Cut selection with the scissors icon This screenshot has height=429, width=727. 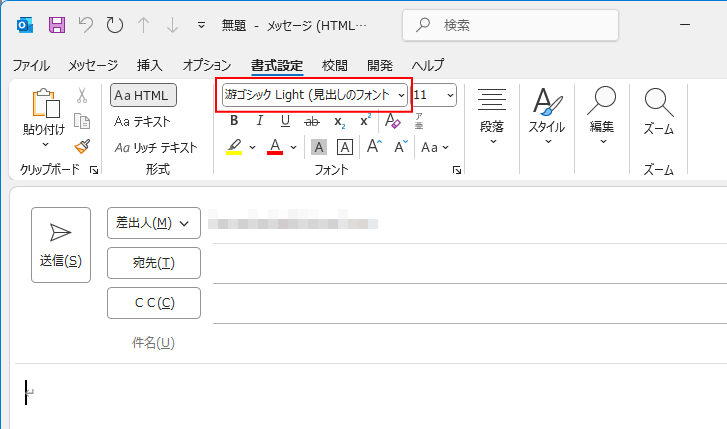click(82, 96)
